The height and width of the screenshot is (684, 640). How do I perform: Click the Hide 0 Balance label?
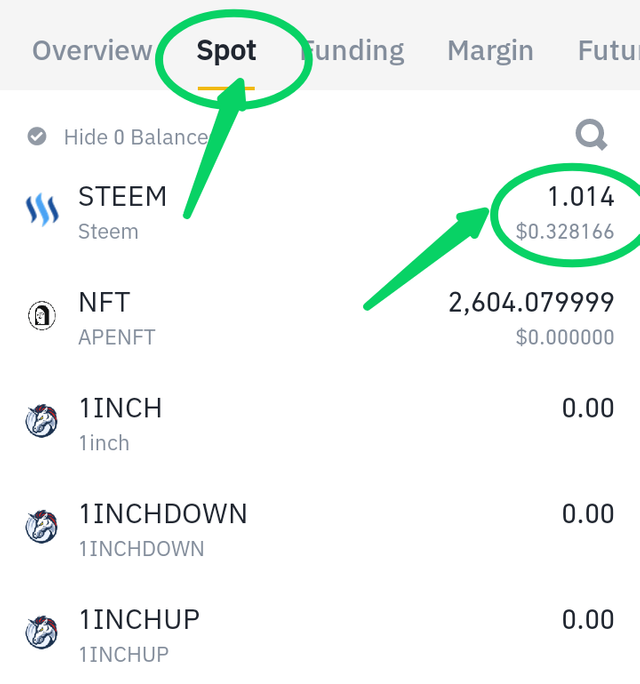pyautogui.click(x=136, y=137)
